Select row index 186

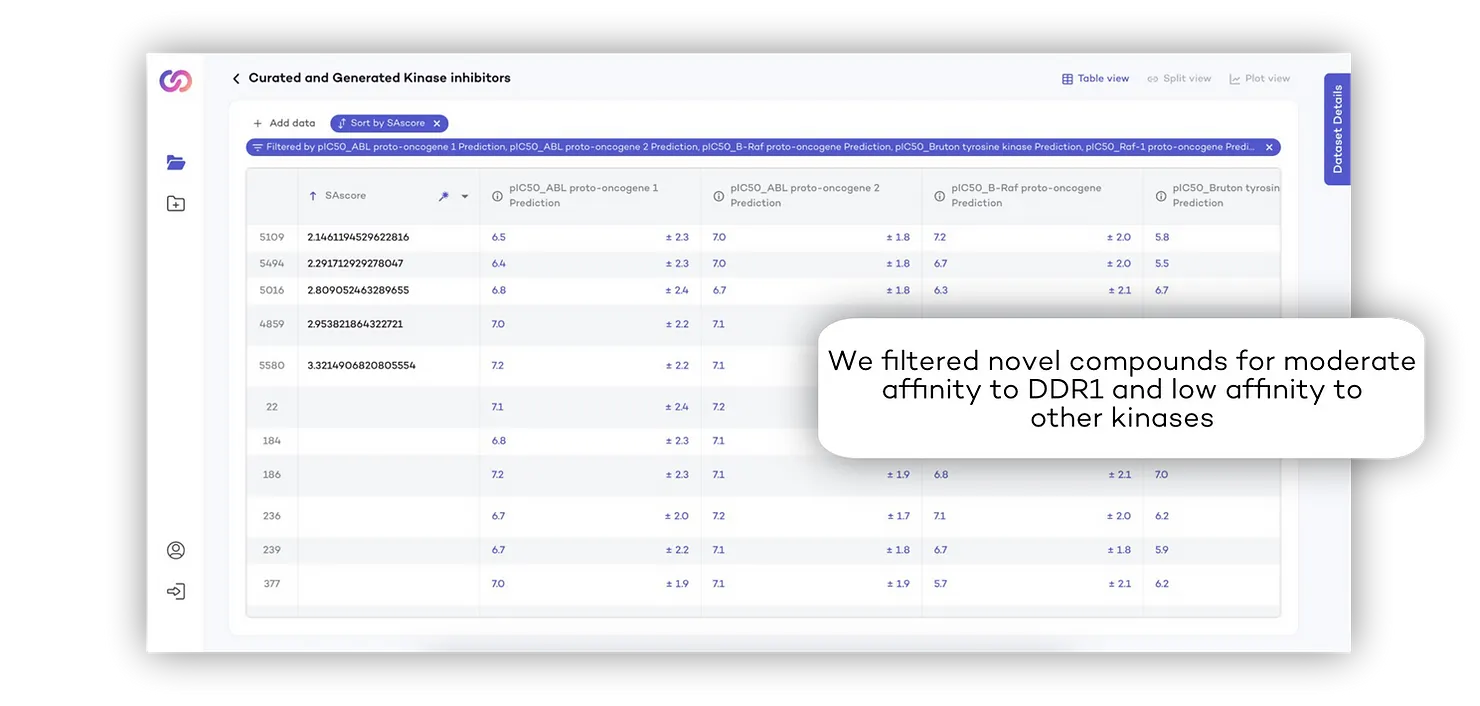click(x=272, y=474)
